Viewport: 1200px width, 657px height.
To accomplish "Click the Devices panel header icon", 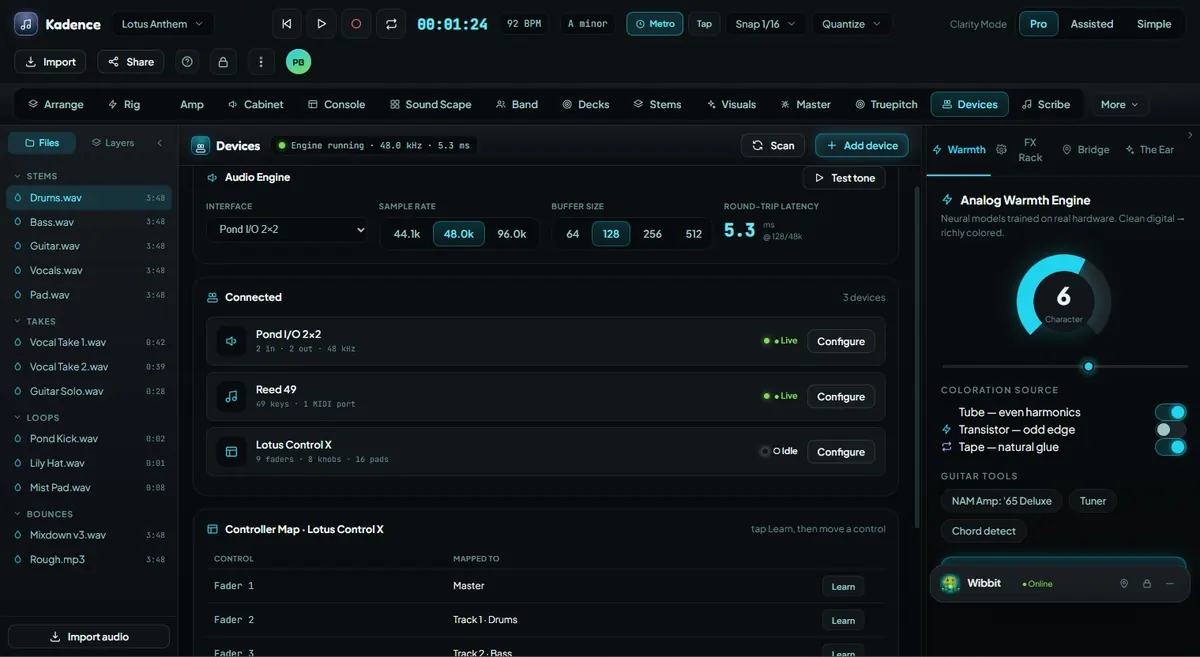I will (x=201, y=146).
